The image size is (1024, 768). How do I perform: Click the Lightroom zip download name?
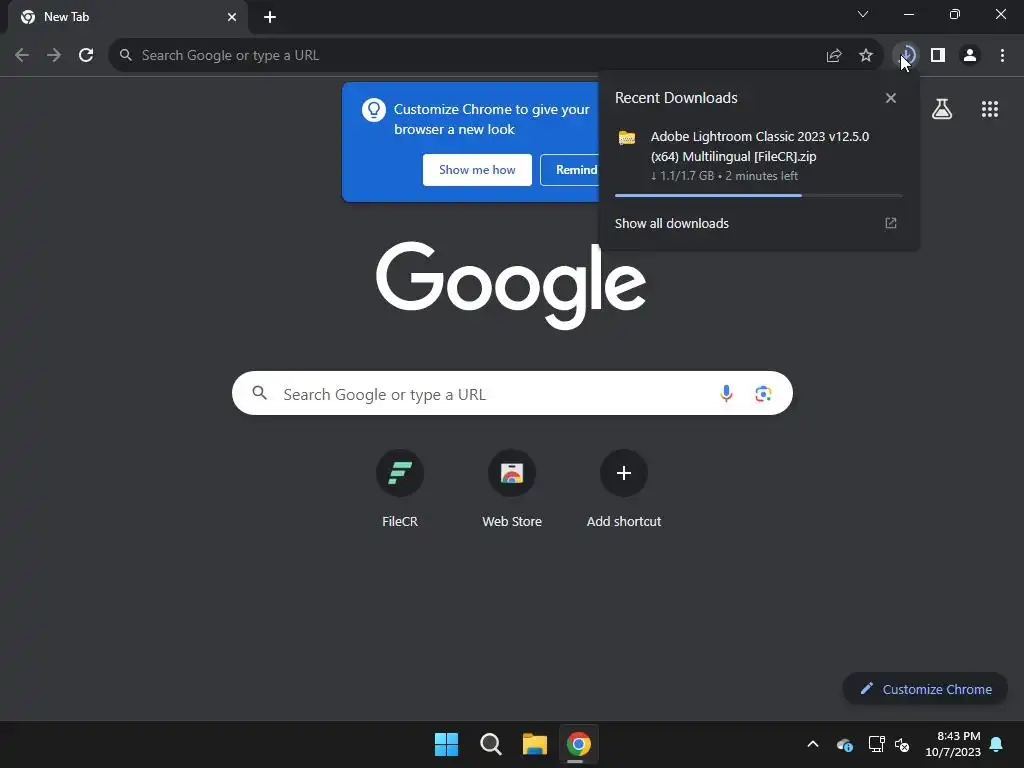[x=760, y=146]
